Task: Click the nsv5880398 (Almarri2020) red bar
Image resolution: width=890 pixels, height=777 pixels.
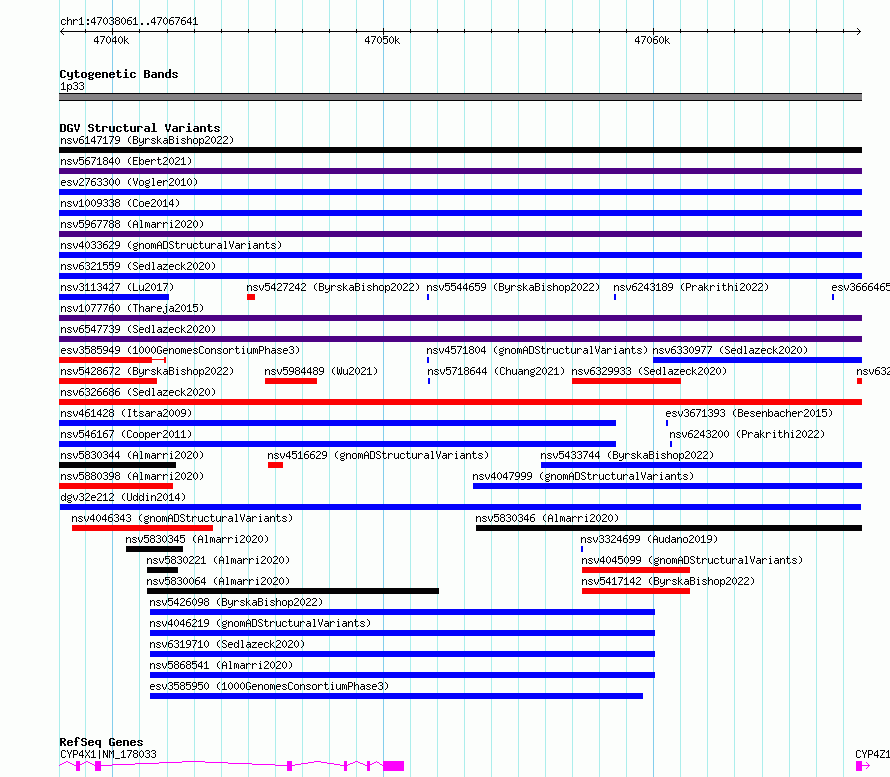Action: [116, 486]
